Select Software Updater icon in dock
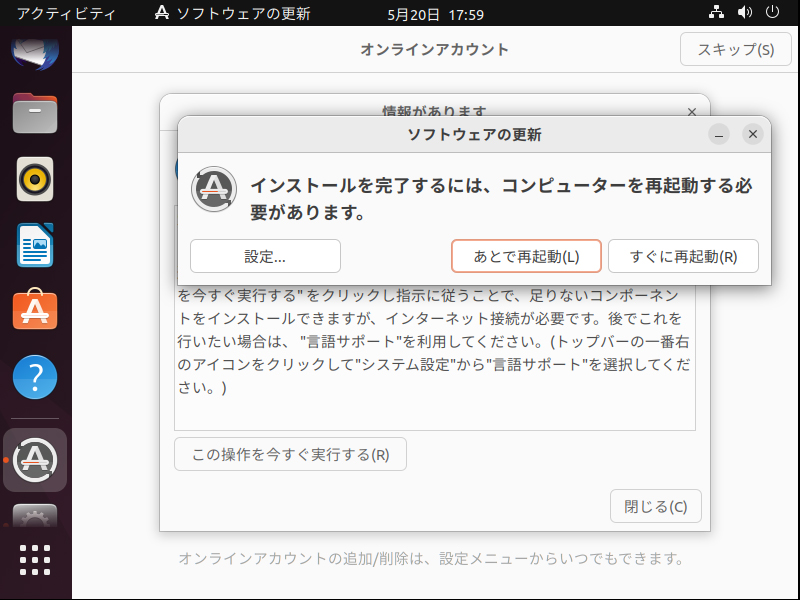Screen dimensions: 800x600 pyautogui.click(x=35, y=460)
